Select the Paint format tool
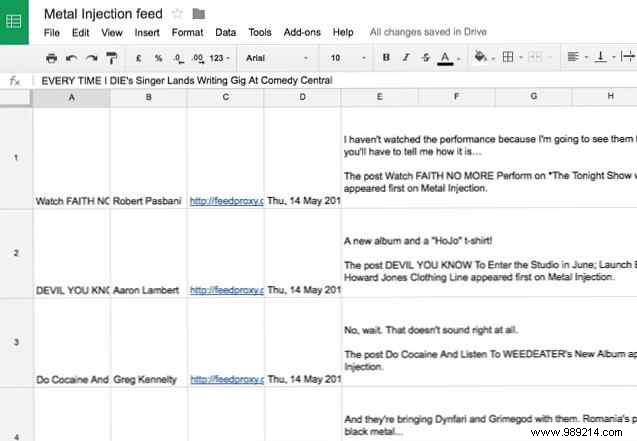This screenshot has height=441, width=637. [111, 58]
